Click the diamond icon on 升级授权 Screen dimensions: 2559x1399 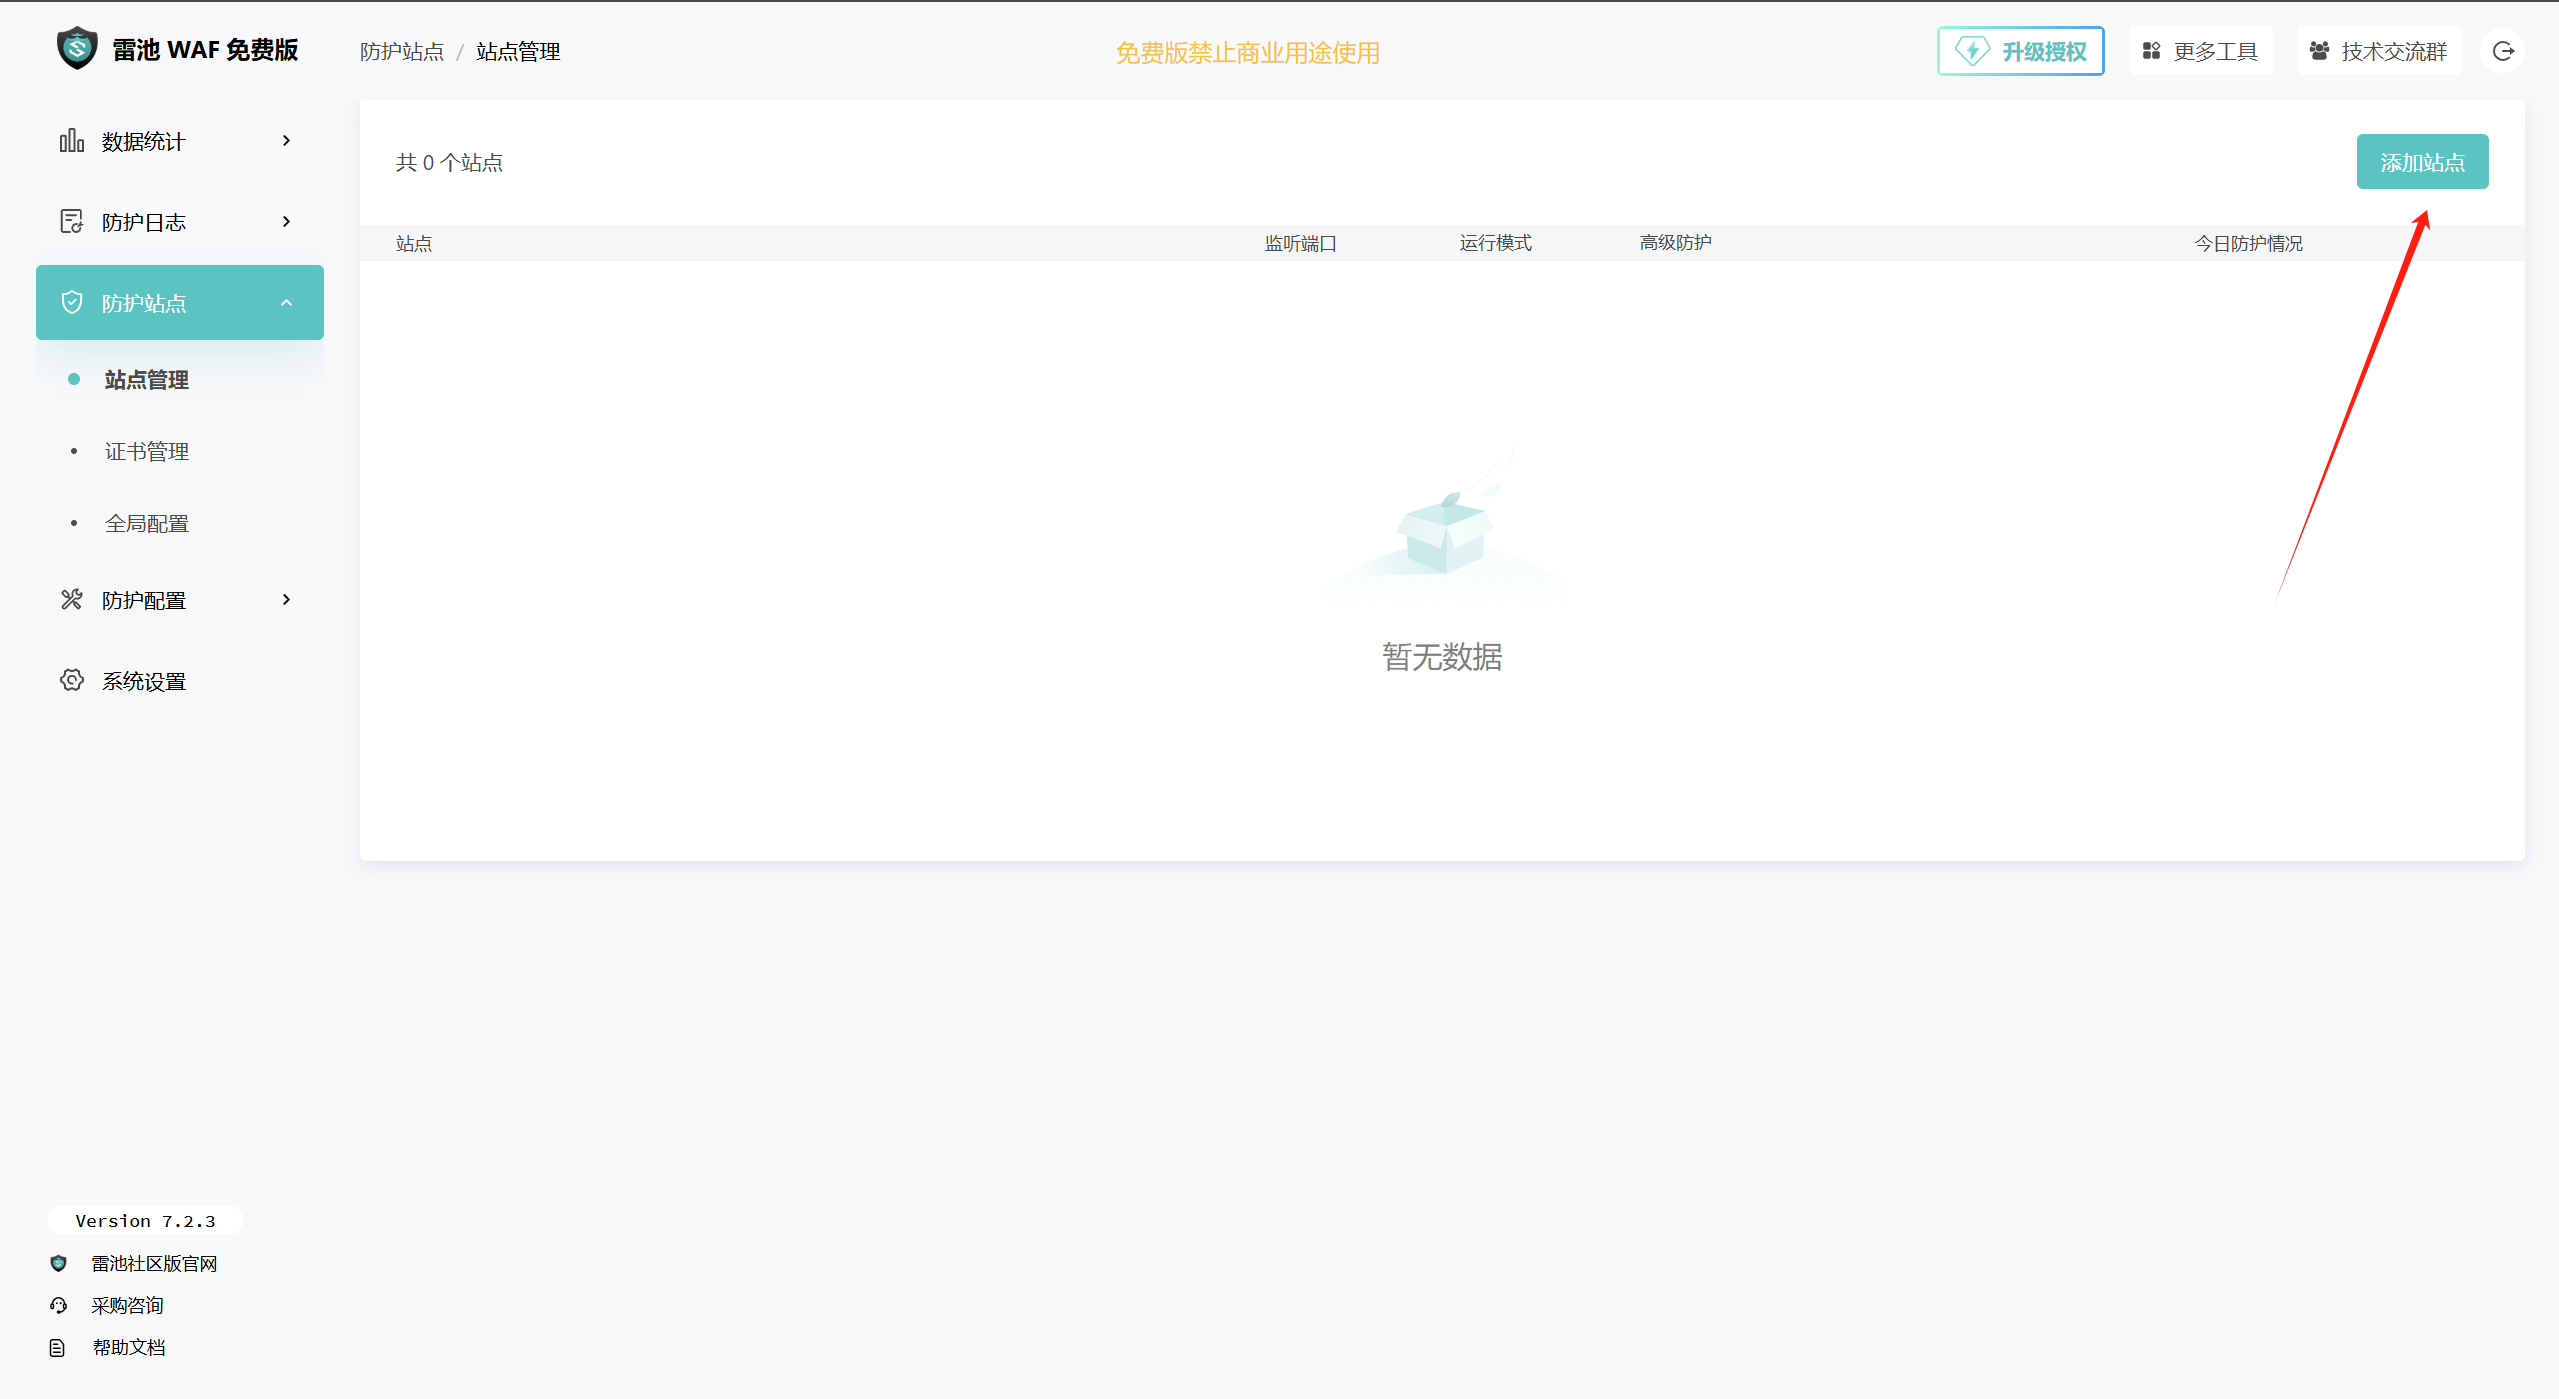coord(1972,51)
